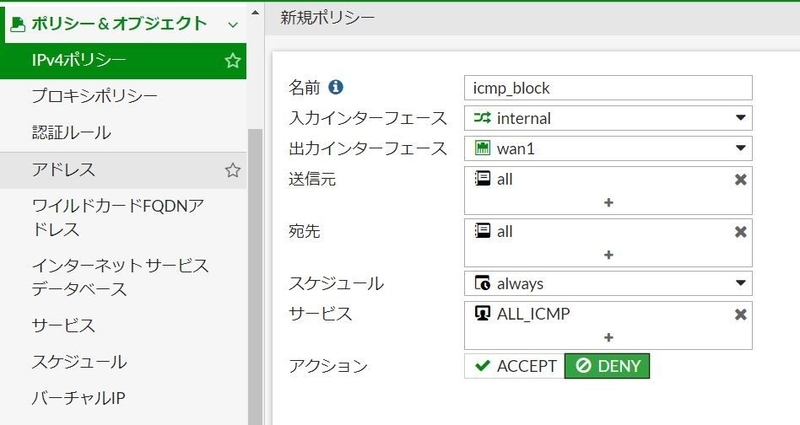This screenshot has width=800, height=425.
Task: Click the info icon beside 名前
Action: click(x=335, y=87)
